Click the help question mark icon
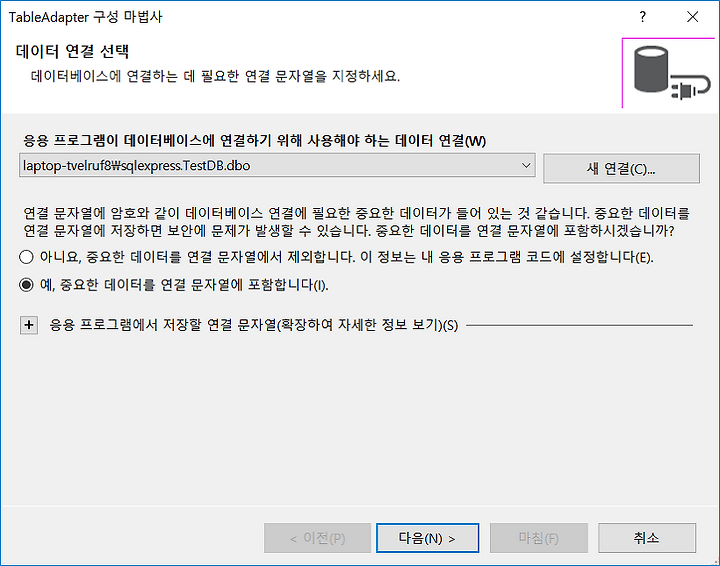 643,17
